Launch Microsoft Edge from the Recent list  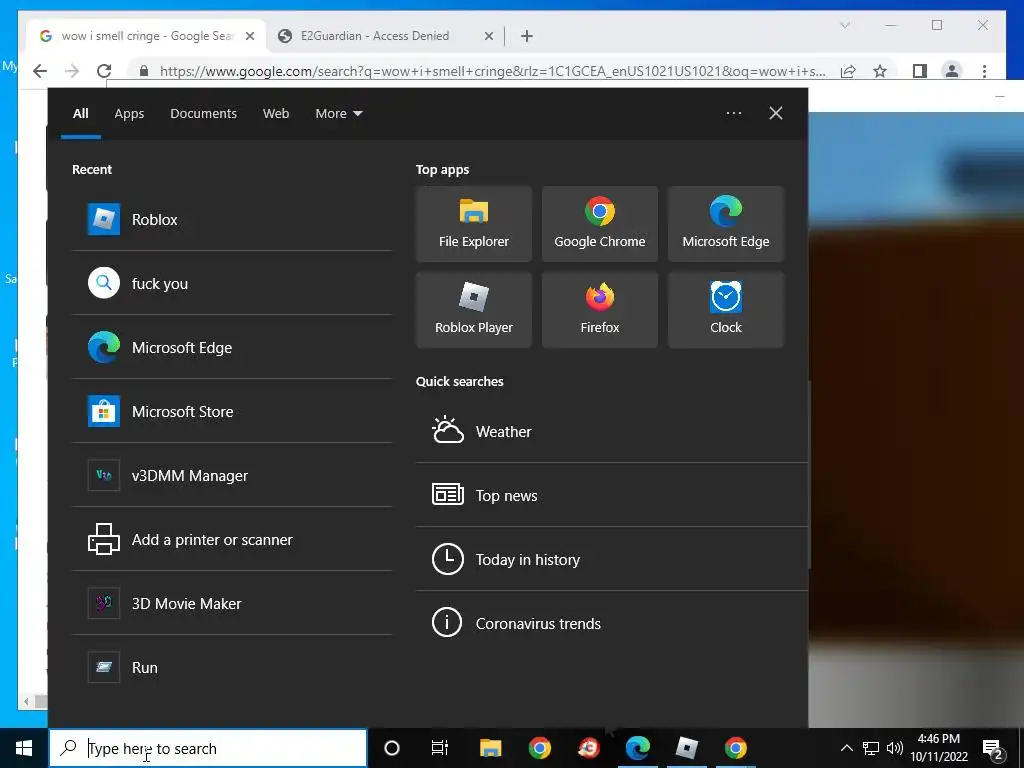click(232, 347)
